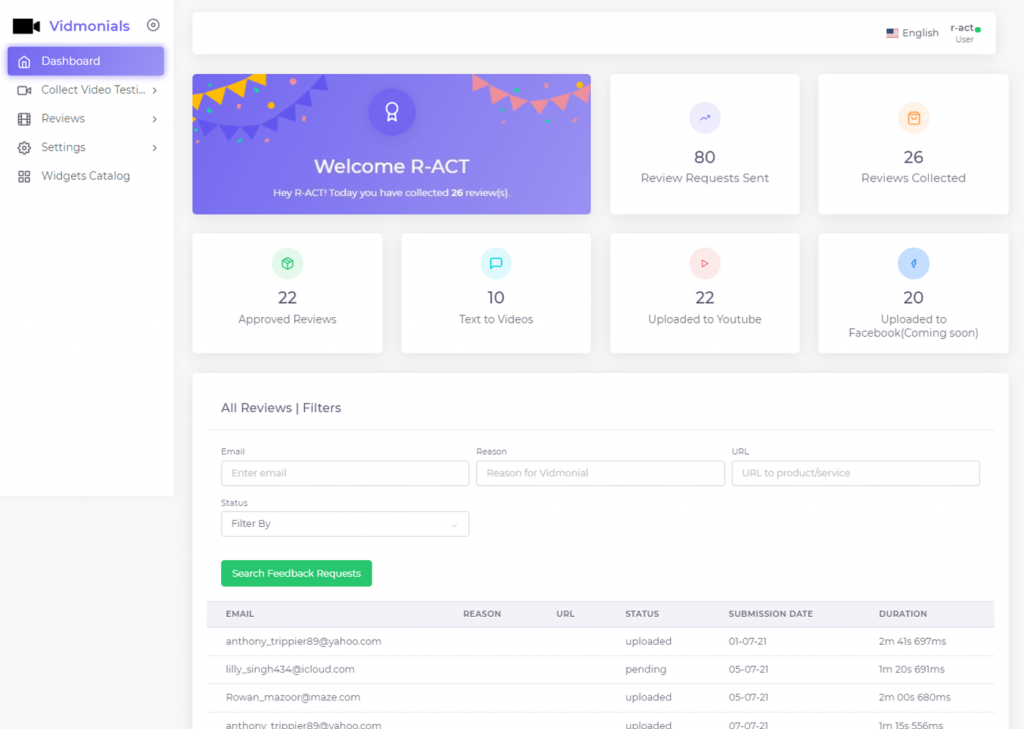Image resolution: width=1024 pixels, height=729 pixels.
Task: Select the Text to Videos card label
Action: tap(496, 319)
